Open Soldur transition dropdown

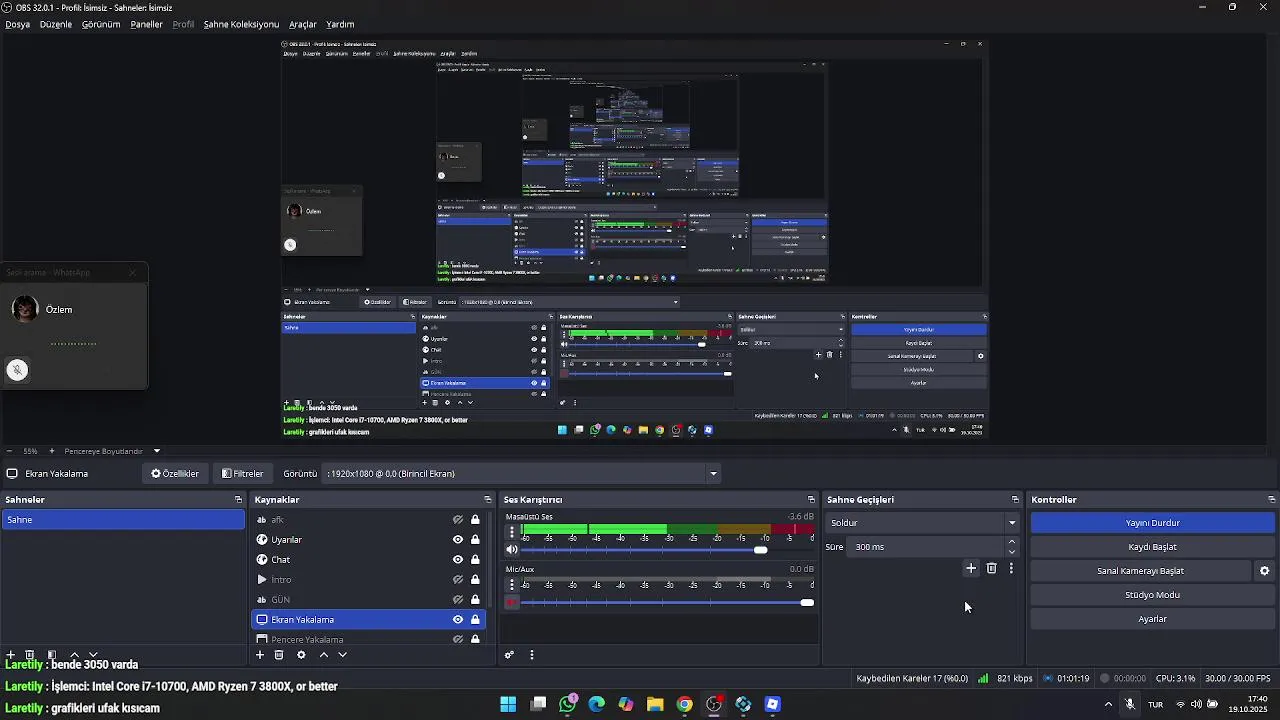tap(922, 523)
